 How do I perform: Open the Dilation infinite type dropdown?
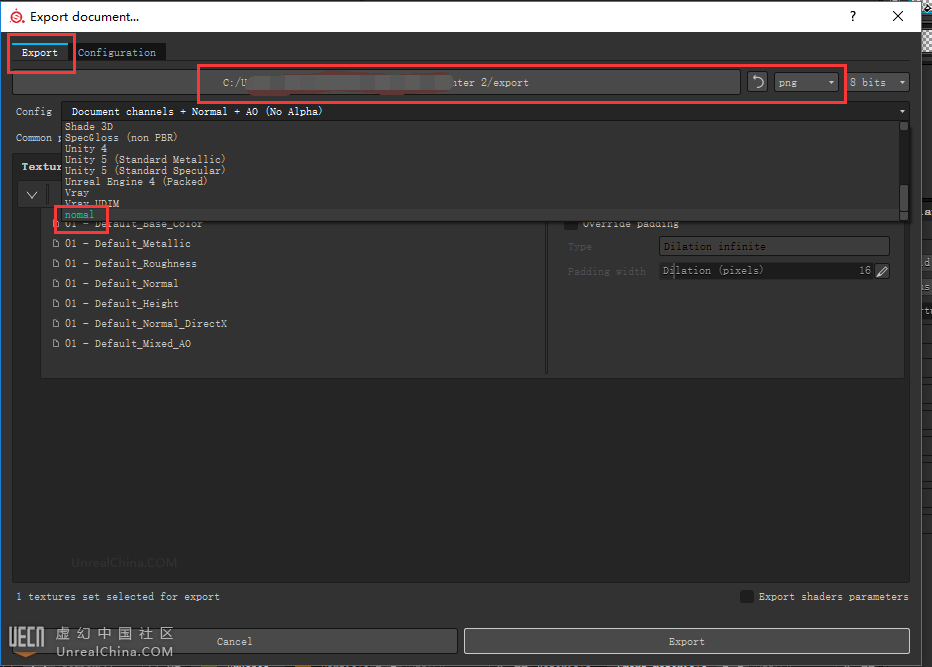(774, 246)
